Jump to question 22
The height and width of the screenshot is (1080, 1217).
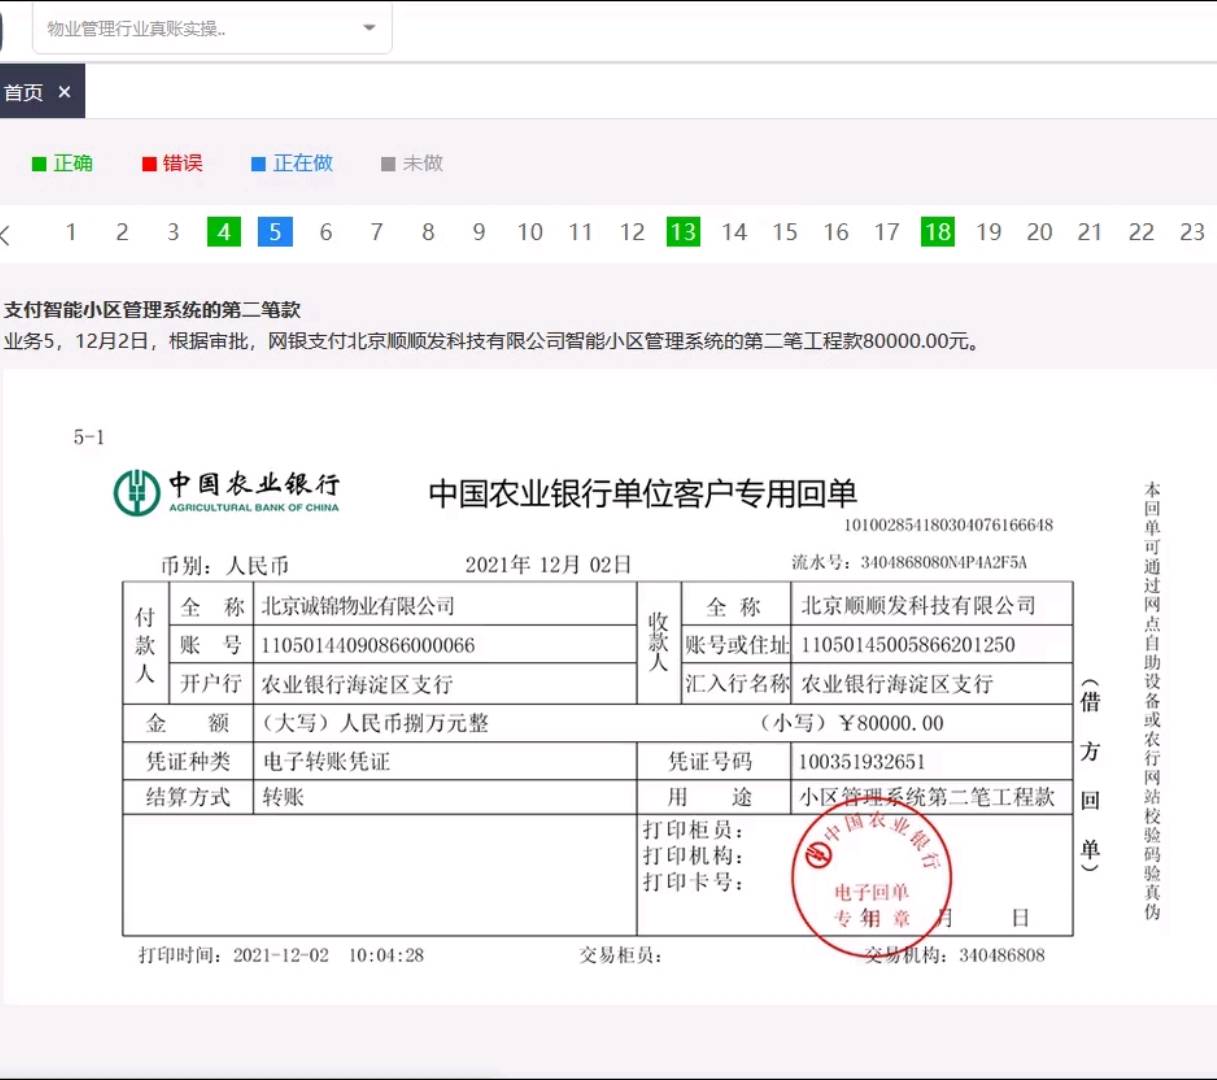1141,232
